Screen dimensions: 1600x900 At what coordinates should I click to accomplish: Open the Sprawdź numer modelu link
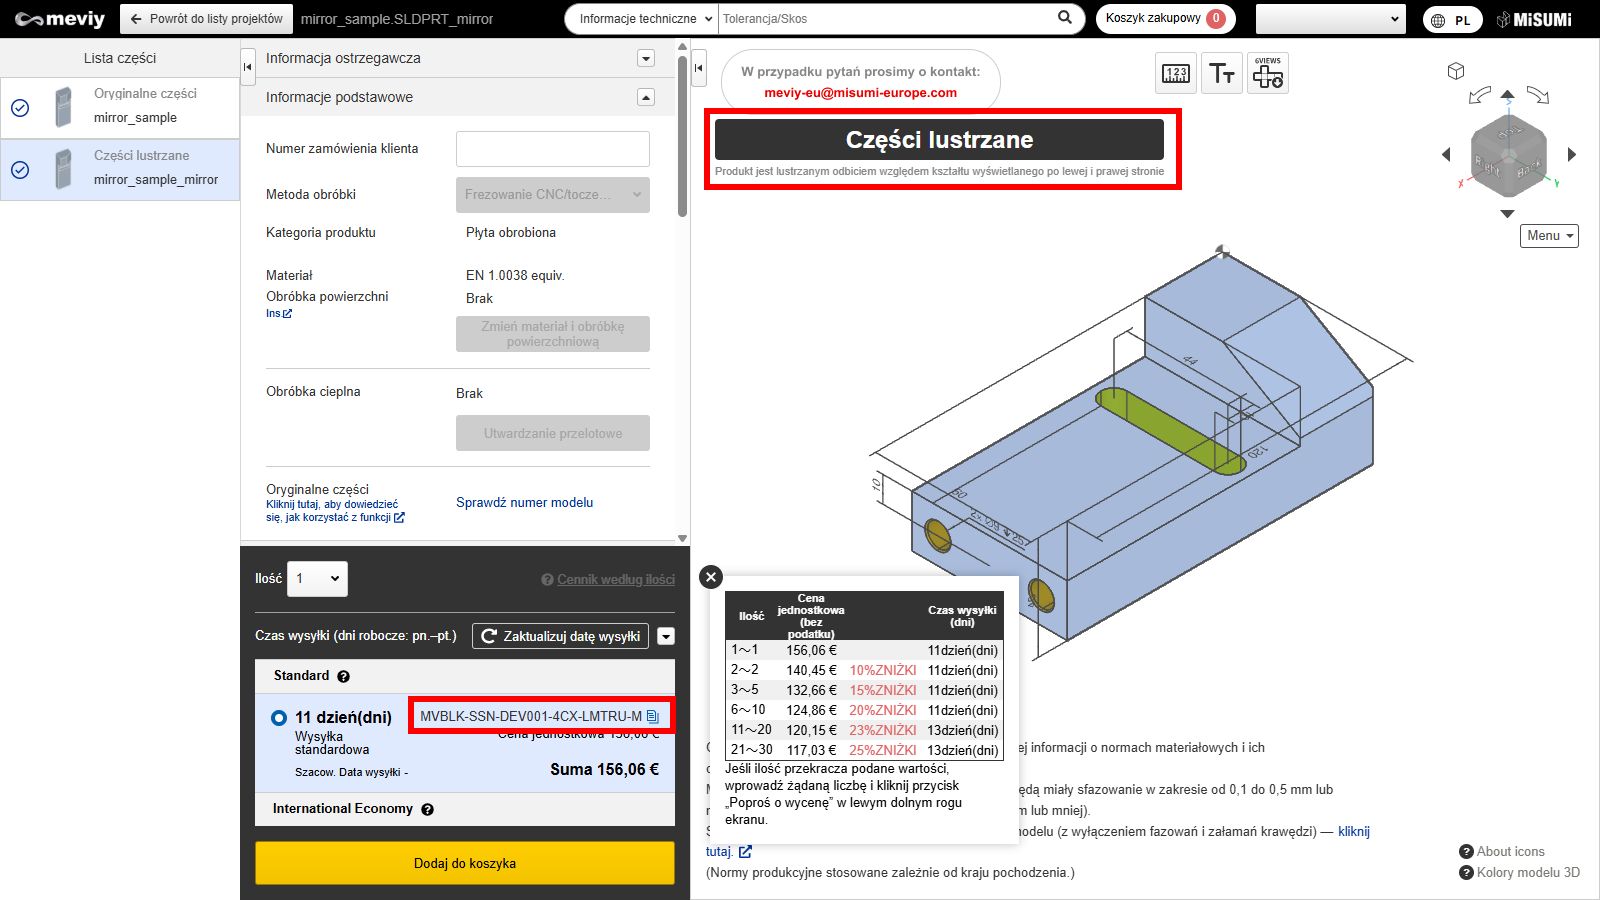coord(524,502)
